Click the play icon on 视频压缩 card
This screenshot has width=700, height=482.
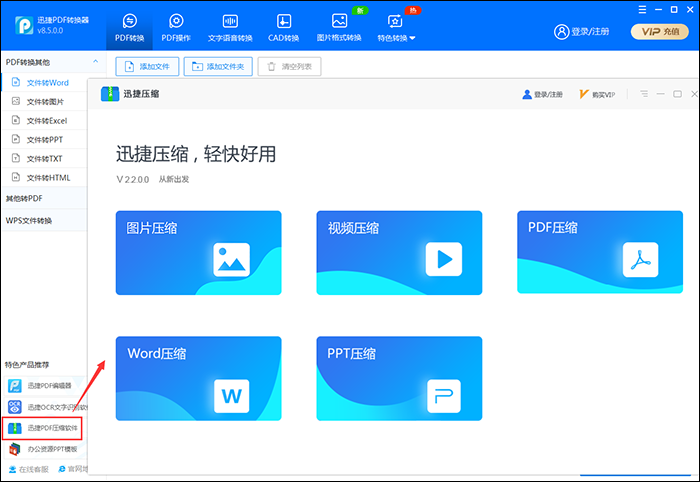(444, 259)
